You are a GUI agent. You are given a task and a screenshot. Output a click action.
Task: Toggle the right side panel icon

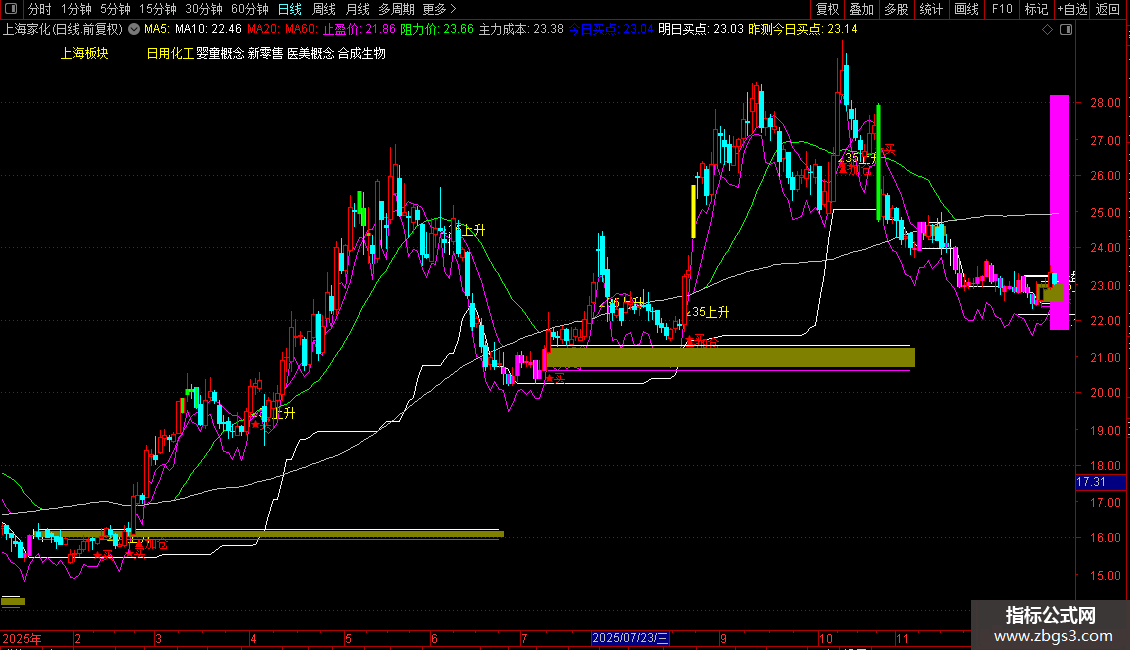tap(1067, 30)
